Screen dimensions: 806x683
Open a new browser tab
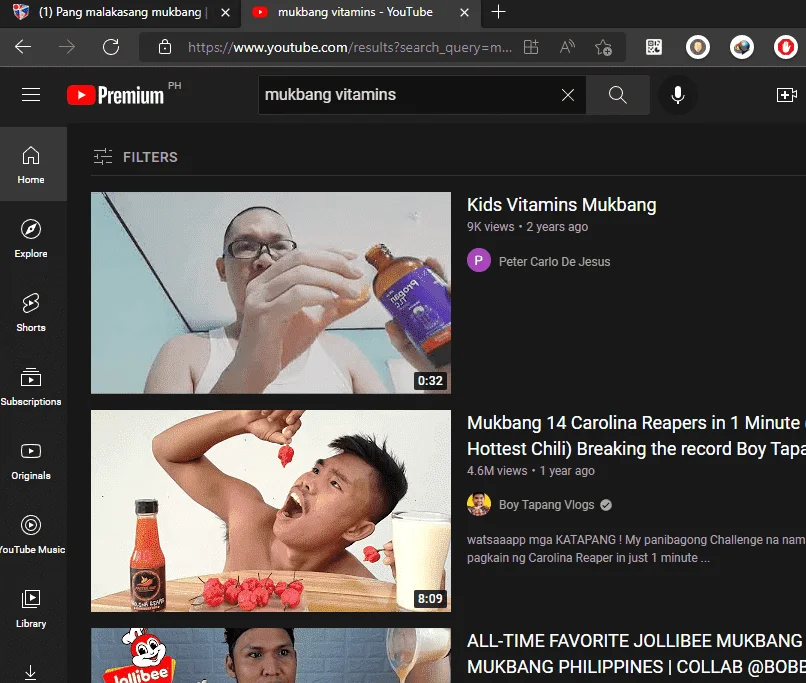pyautogui.click(x=498, y=12)
